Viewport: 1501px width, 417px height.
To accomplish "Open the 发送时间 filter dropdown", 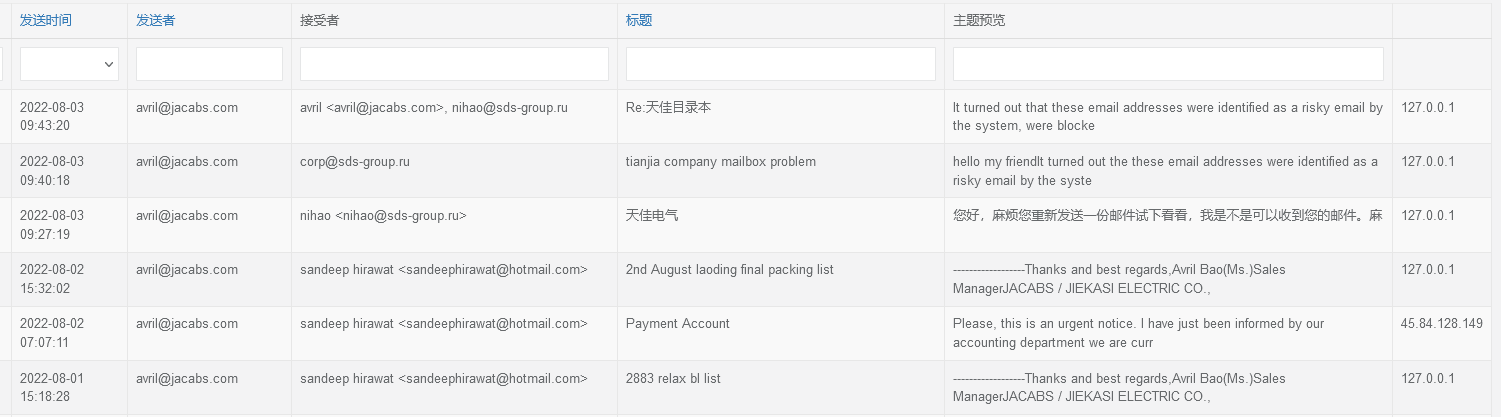I will pos(69,64).
